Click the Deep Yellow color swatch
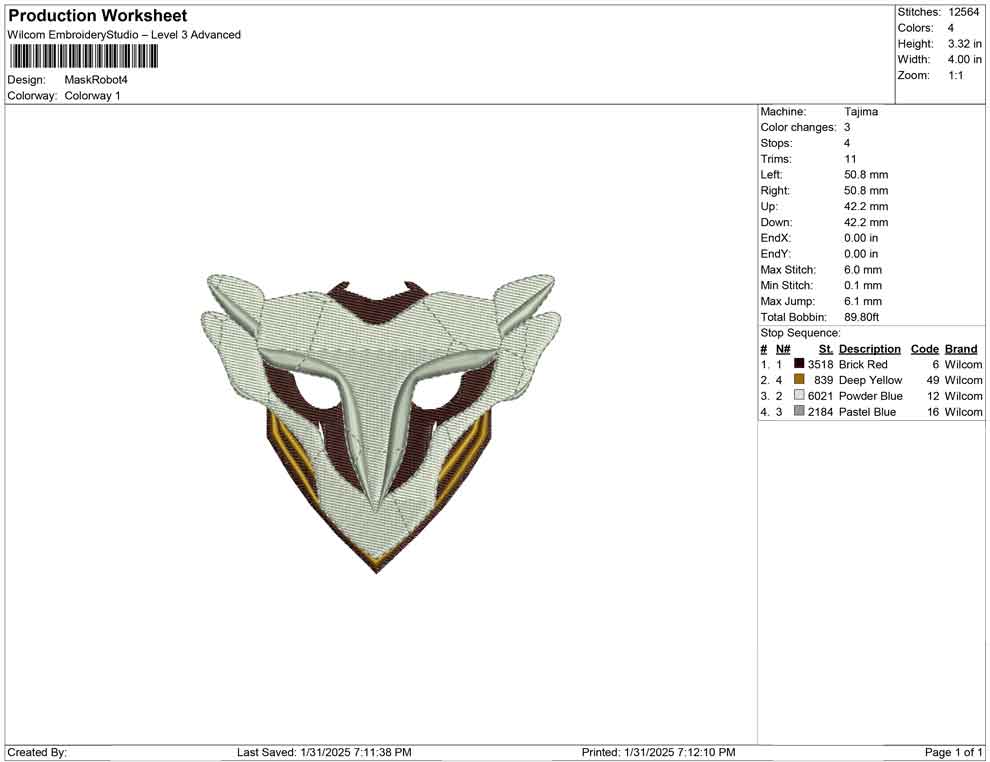The image size is (990, 762). 799,380
